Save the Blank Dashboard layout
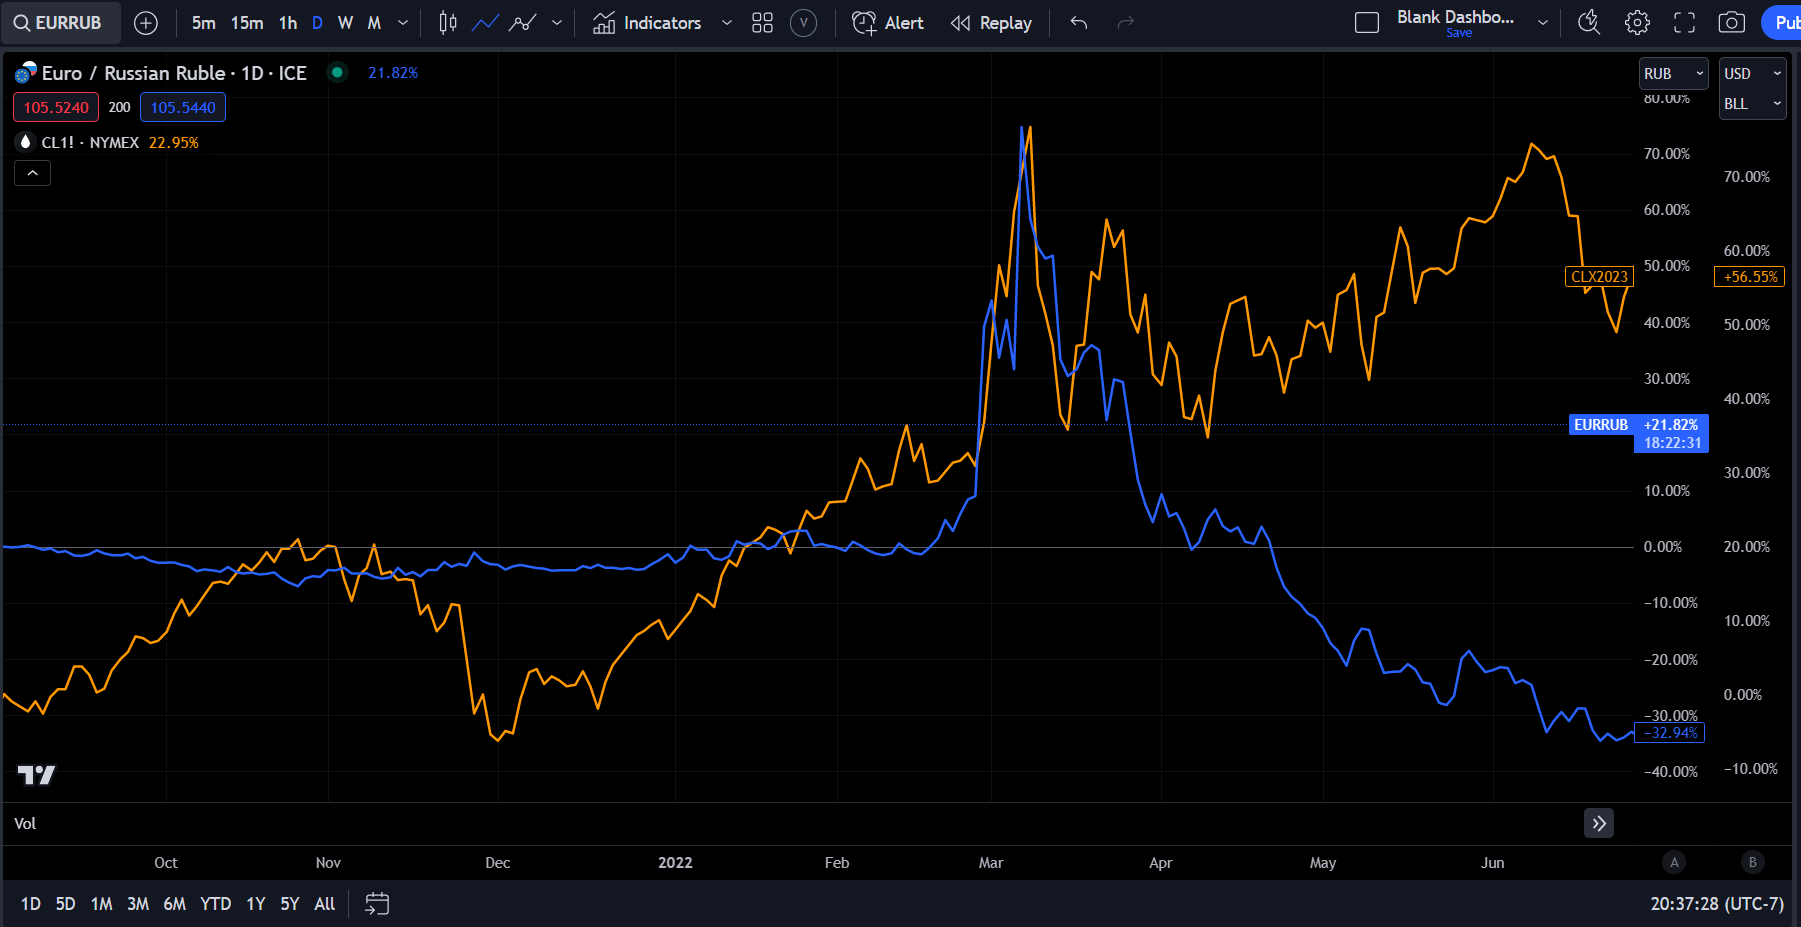1801x927 pixels. tap(1459, 32)
